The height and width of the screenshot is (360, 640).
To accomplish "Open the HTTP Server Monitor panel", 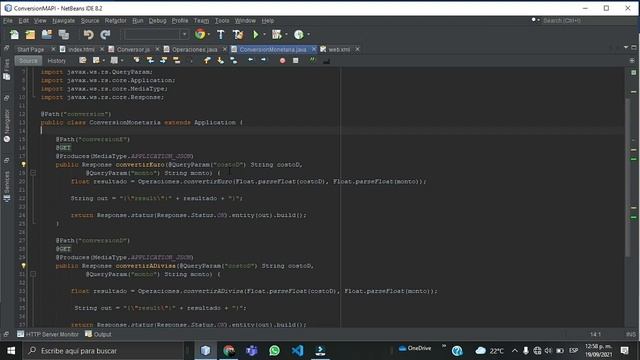I will click(x=48, y=334).
